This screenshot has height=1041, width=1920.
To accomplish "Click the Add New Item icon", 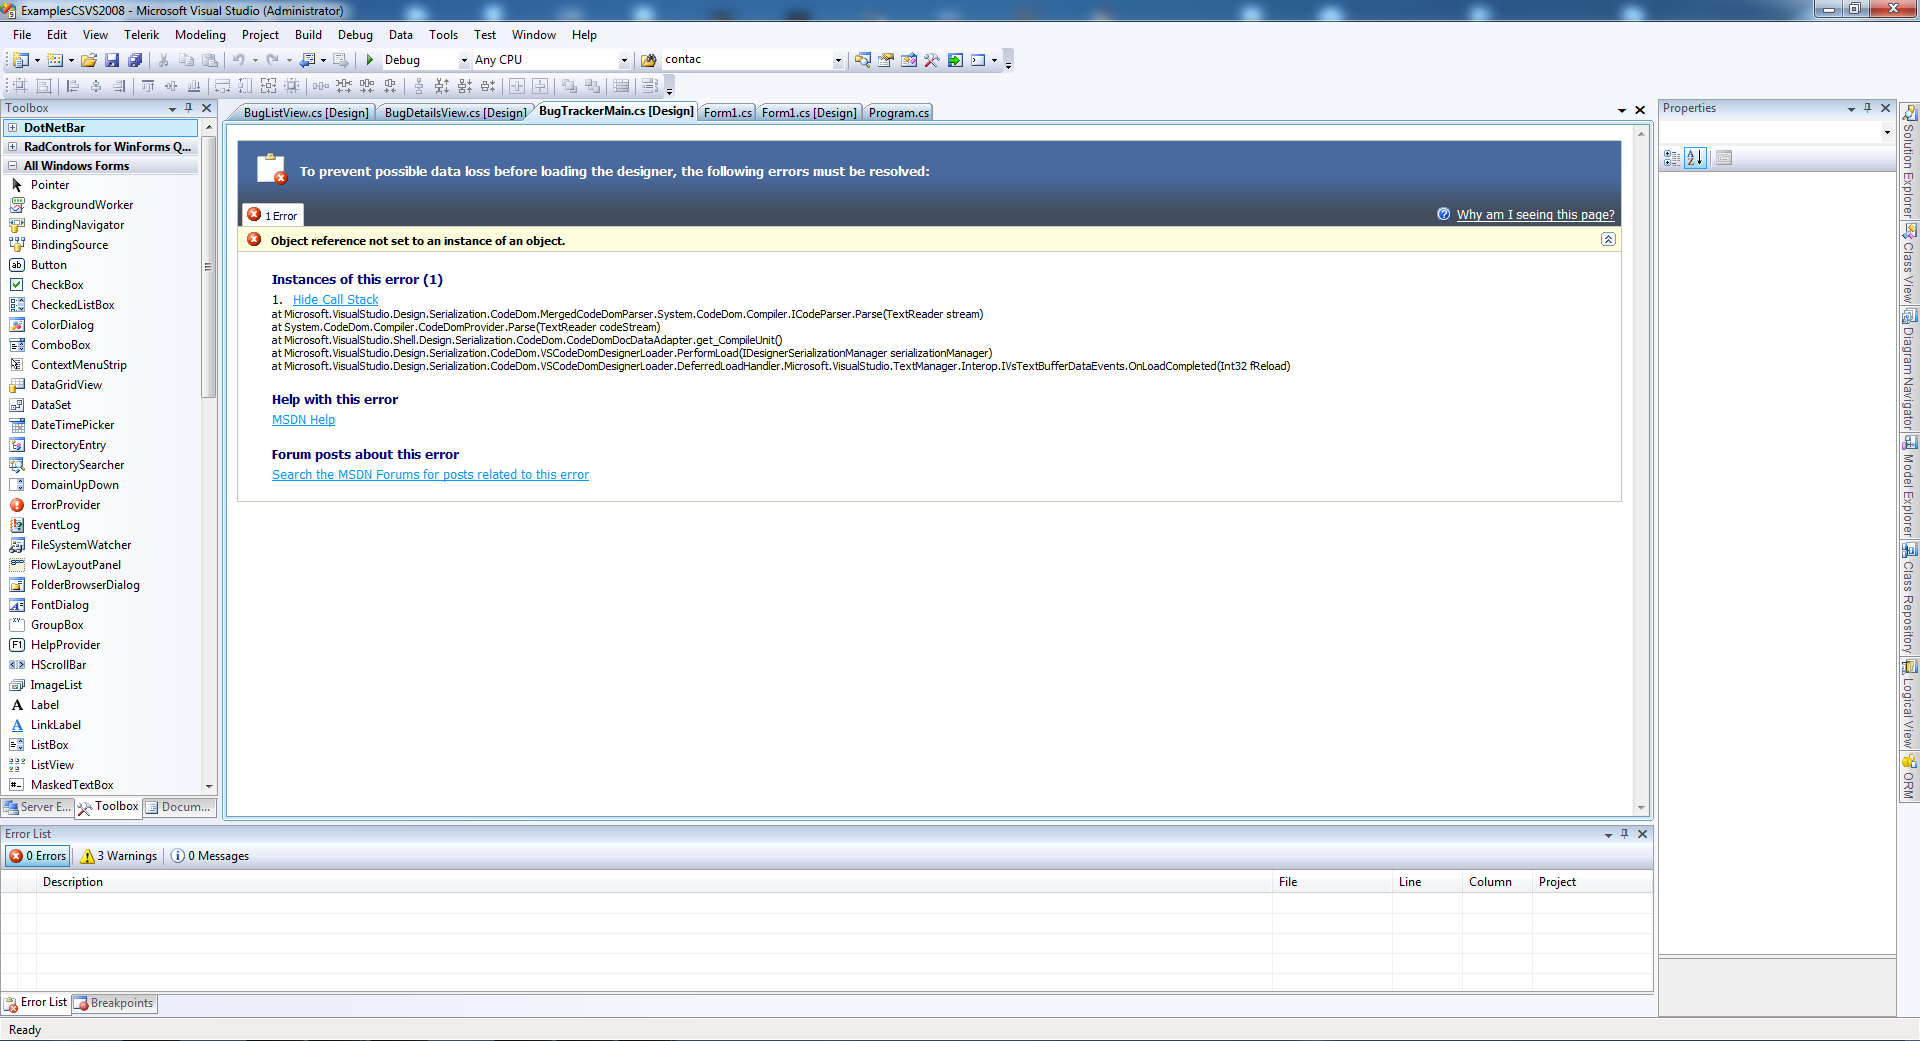I will pos(55,60).
